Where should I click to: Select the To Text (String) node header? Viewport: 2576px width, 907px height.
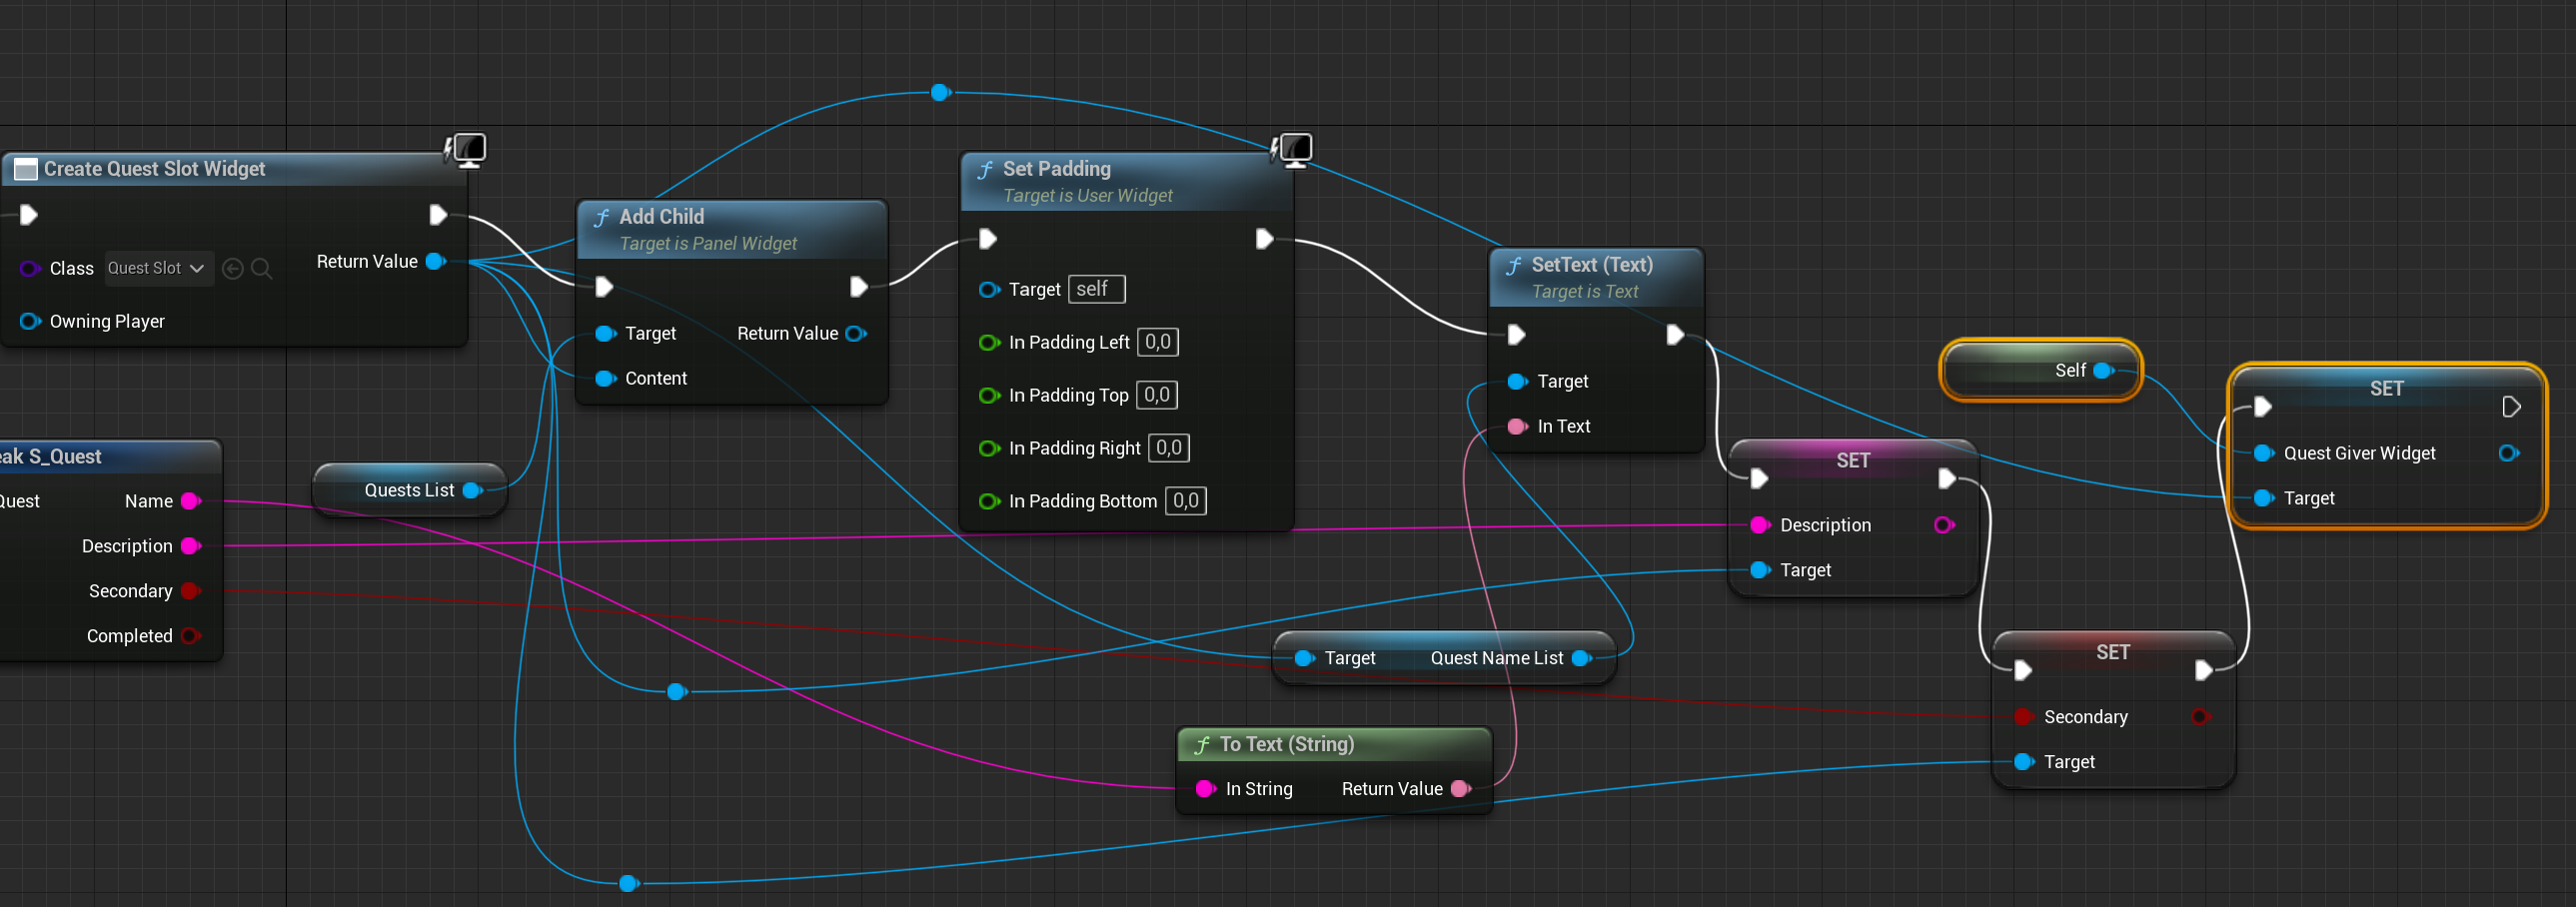click(x=1286, y=744)
